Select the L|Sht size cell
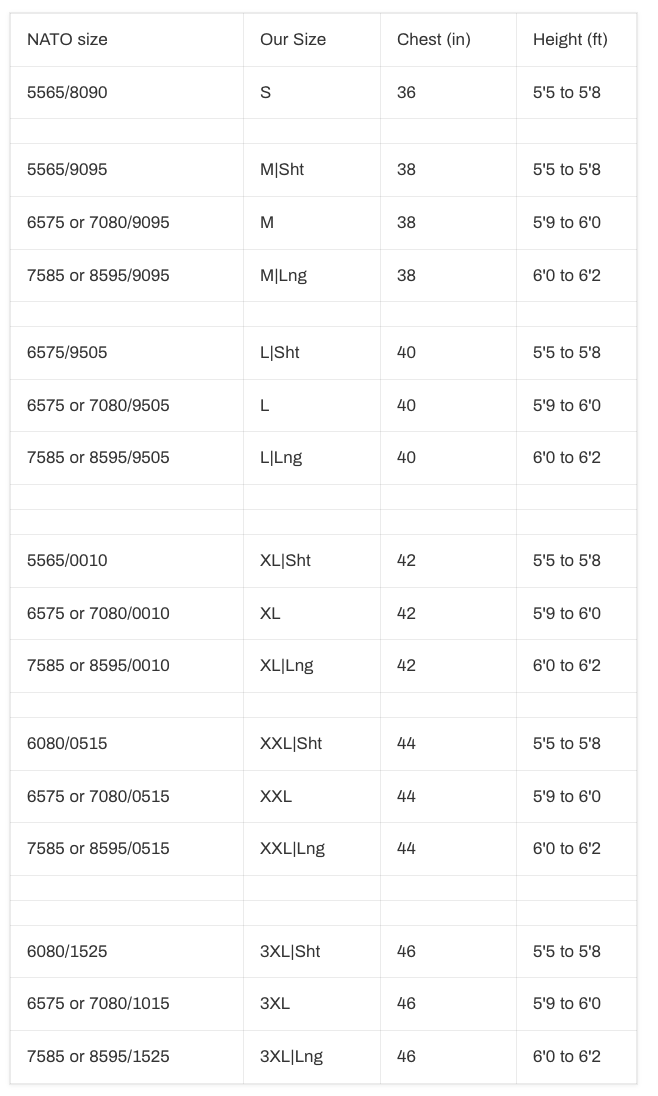This screenshot has width=658, height=1096. 280,353
